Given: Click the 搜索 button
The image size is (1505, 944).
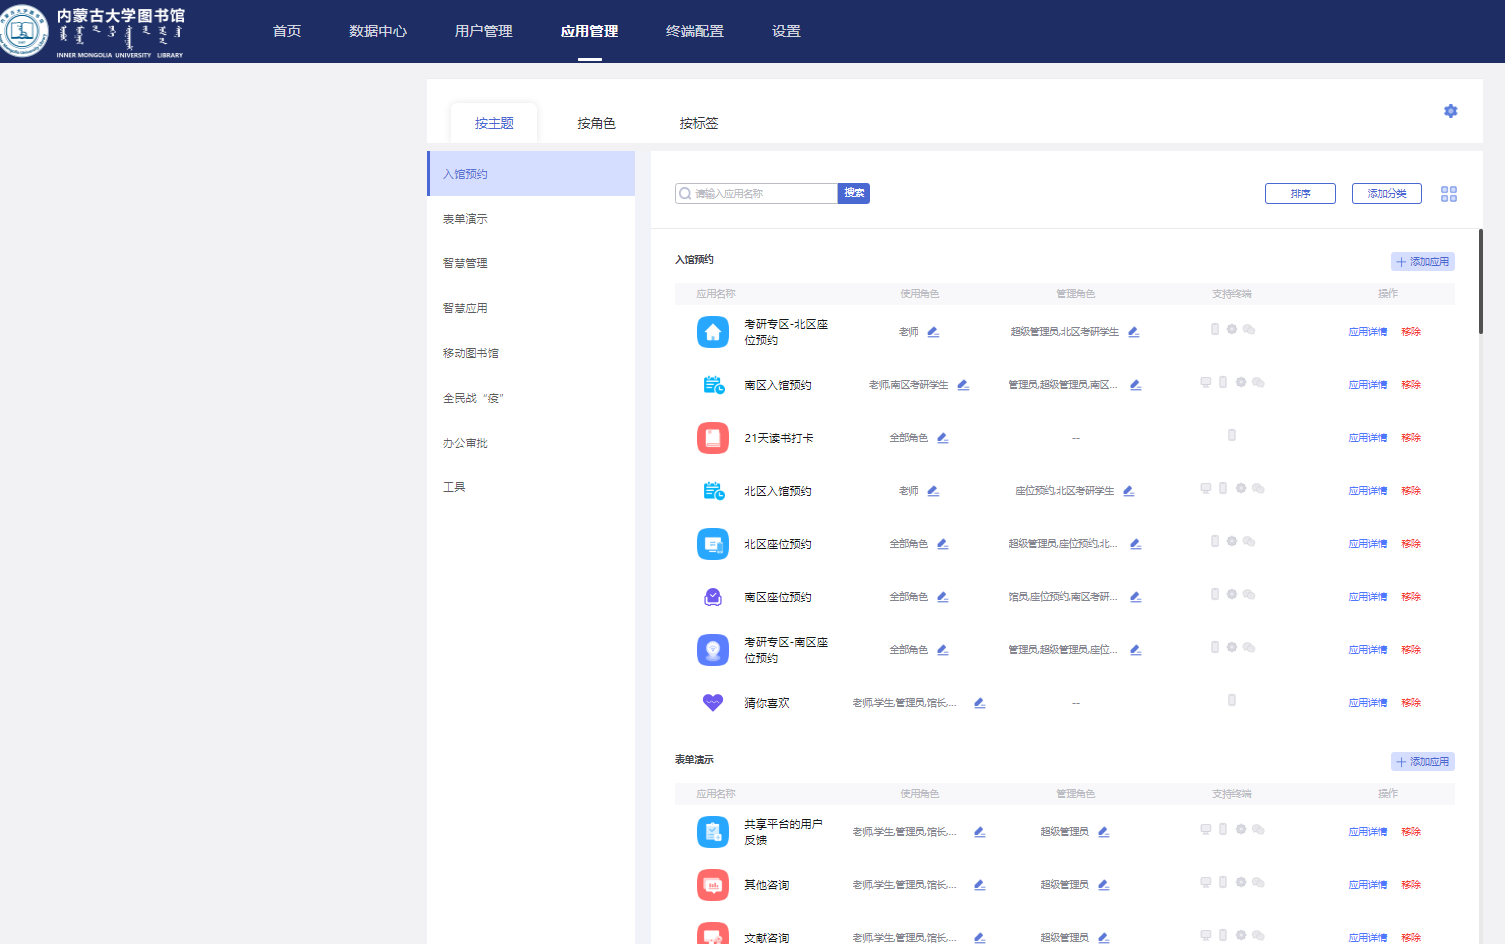Looking at the screenshot, I should 853,193.
